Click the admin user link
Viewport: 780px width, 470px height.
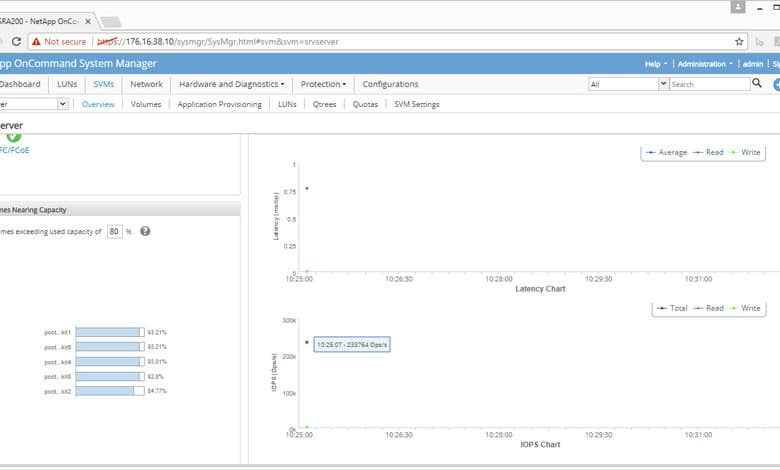click(753, 64)
